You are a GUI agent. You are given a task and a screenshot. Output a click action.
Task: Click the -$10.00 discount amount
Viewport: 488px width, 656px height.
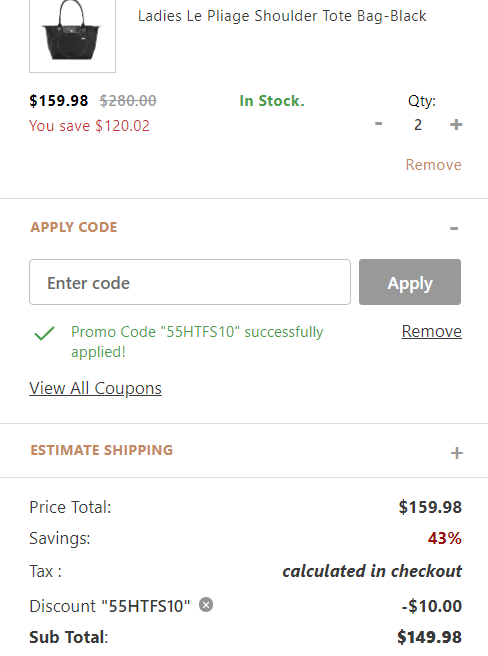click(431, 606)
